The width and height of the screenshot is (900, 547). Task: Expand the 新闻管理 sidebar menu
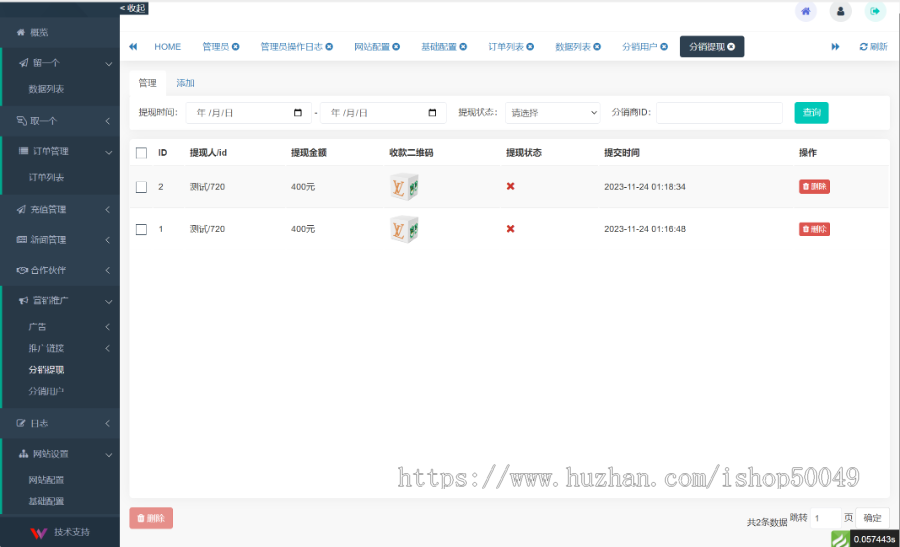60,240
